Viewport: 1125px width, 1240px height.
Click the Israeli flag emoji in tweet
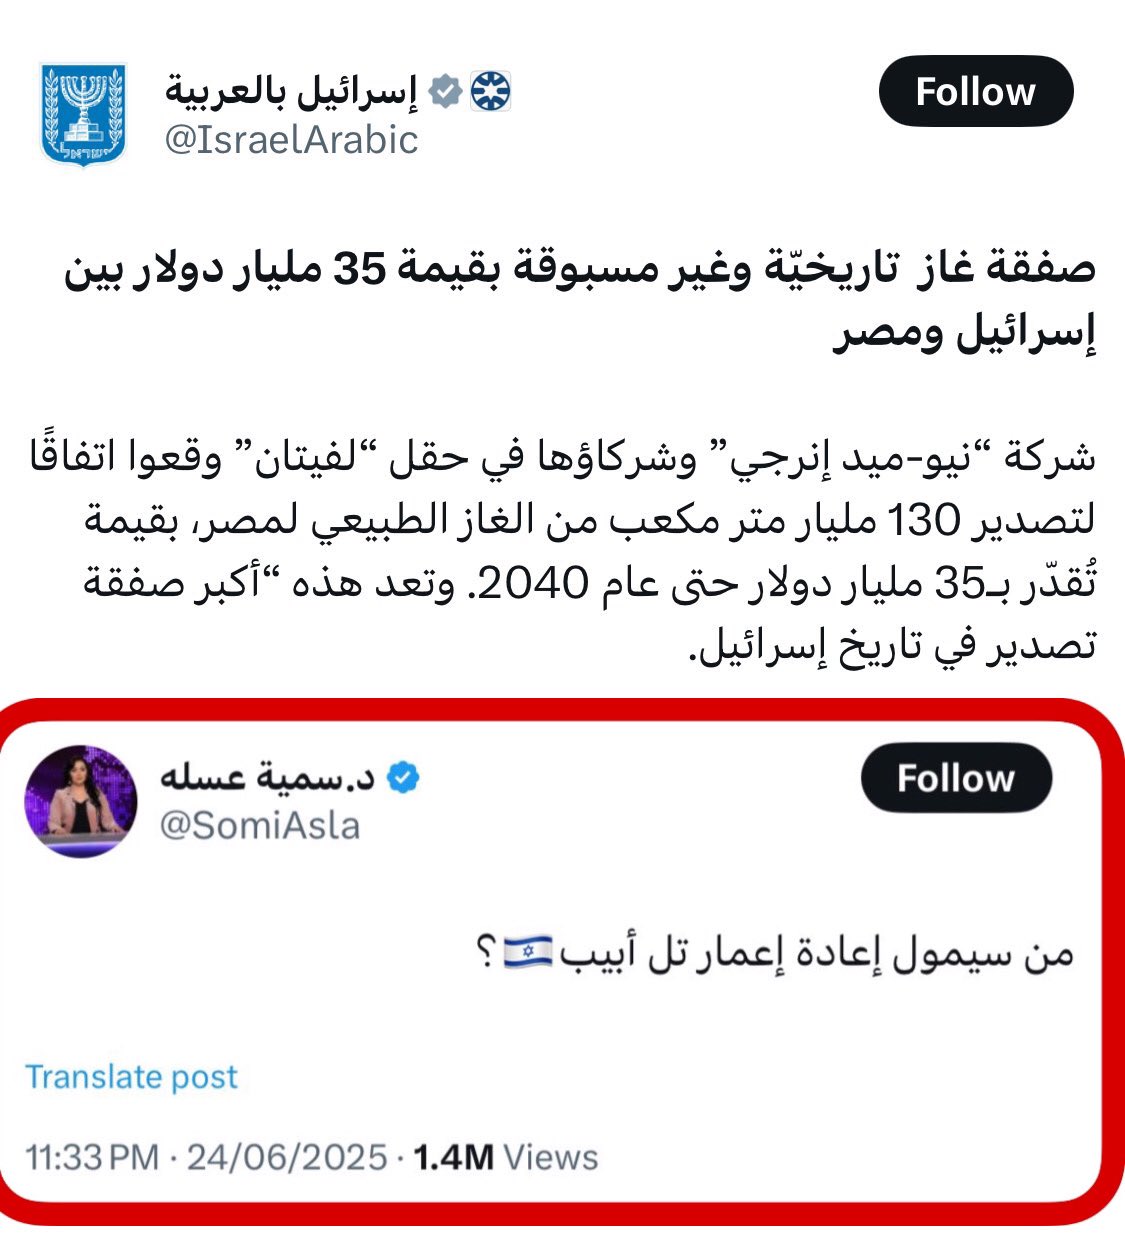[x=527, y=951]
